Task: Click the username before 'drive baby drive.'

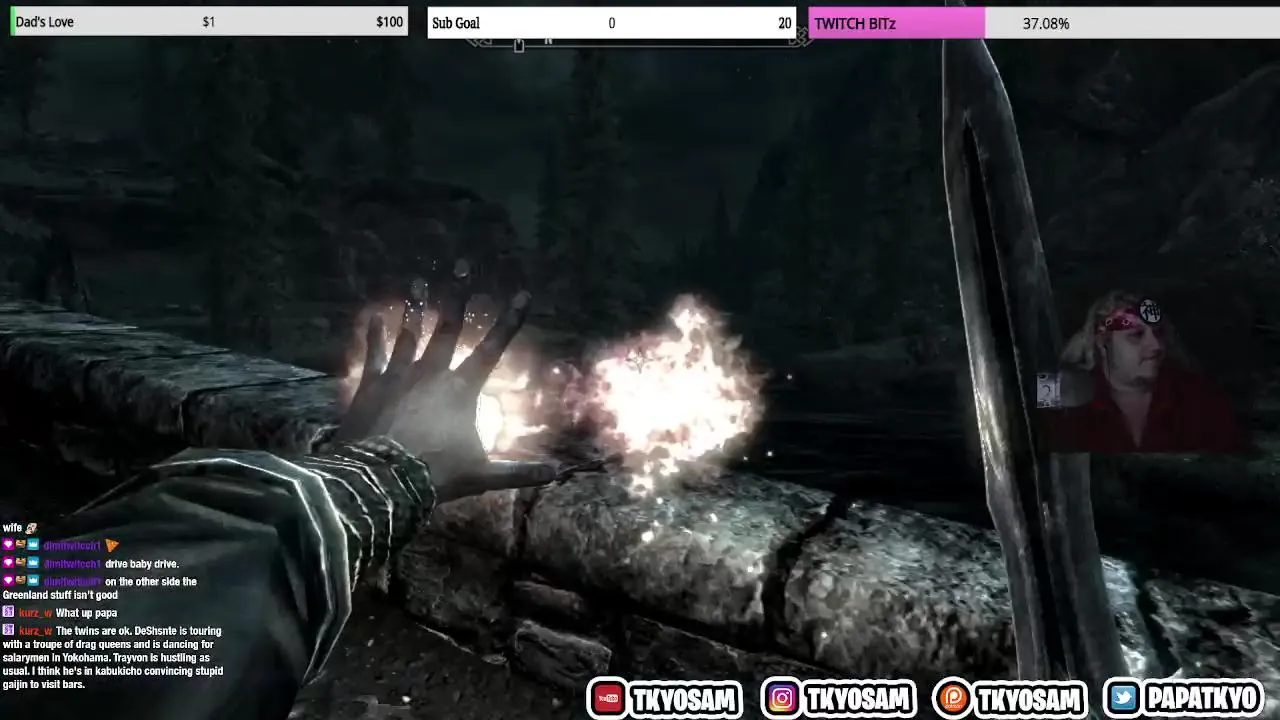Action: [x=72, y=564]
